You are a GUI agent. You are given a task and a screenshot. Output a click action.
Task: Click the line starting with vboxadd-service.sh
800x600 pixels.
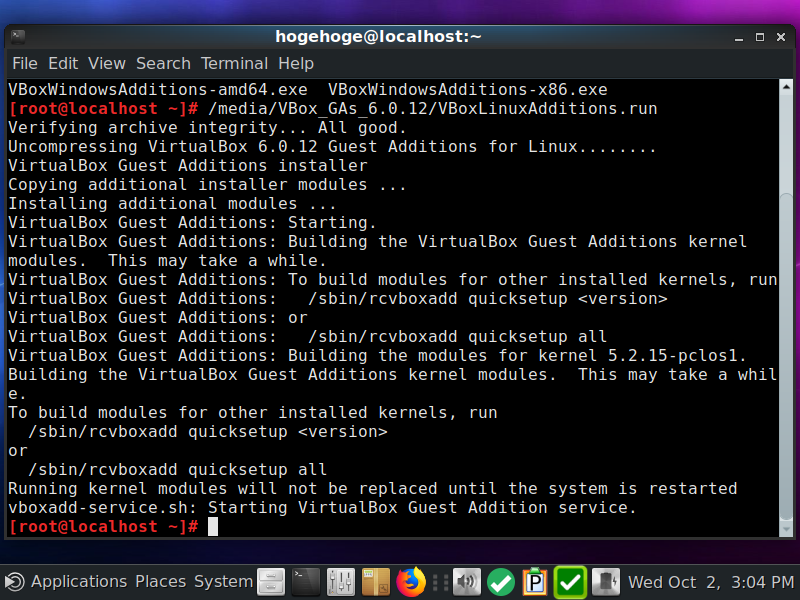point(322,508)
